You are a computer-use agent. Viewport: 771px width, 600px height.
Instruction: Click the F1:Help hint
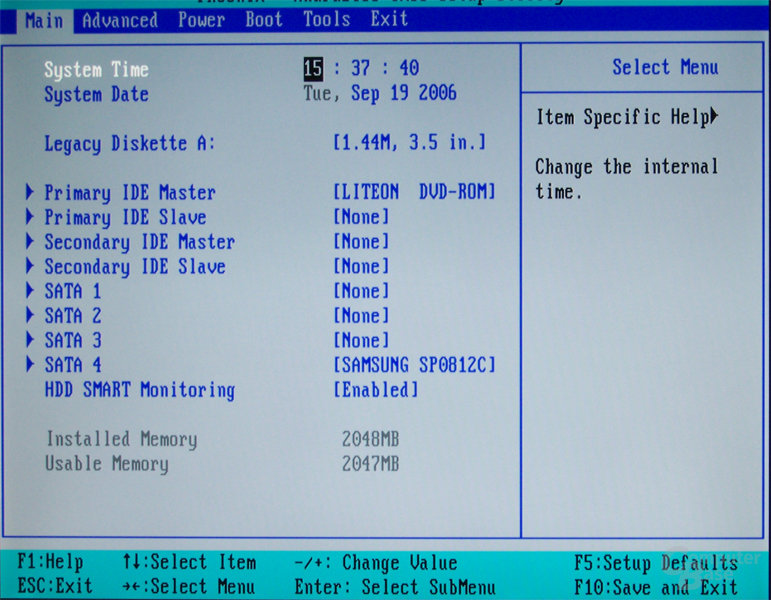coord(50,562)
